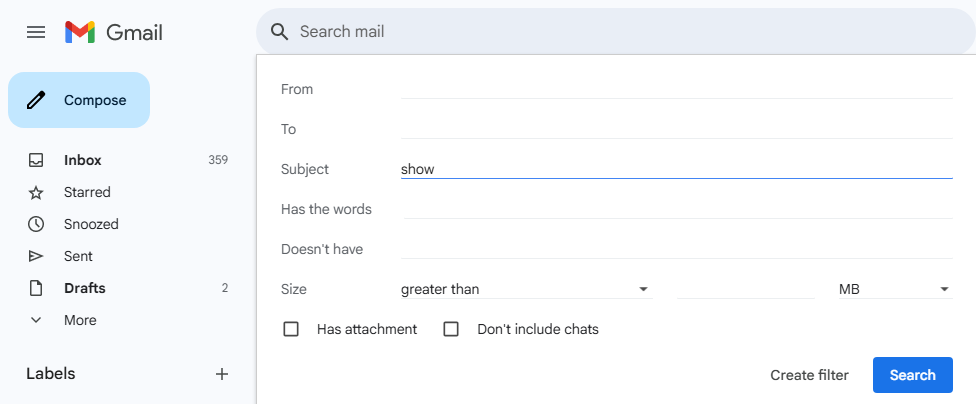Click the search magnifier icon
This screenshot has height=404, width=976.
point(280,32)
